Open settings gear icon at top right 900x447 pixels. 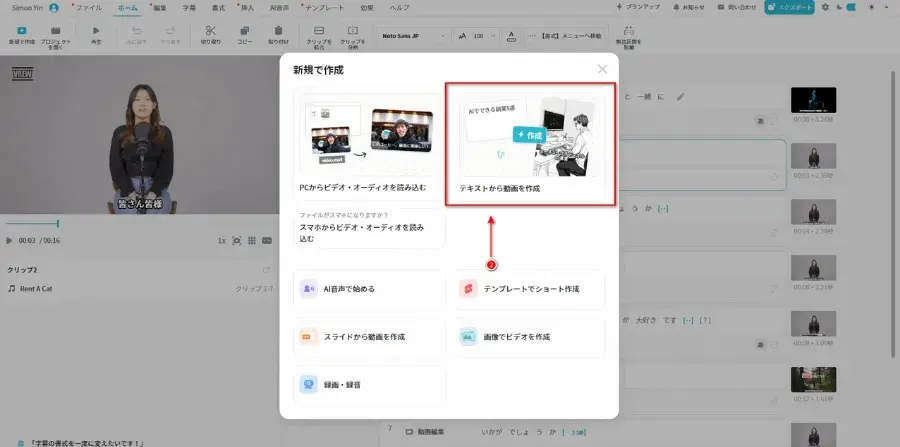(825, 7)
